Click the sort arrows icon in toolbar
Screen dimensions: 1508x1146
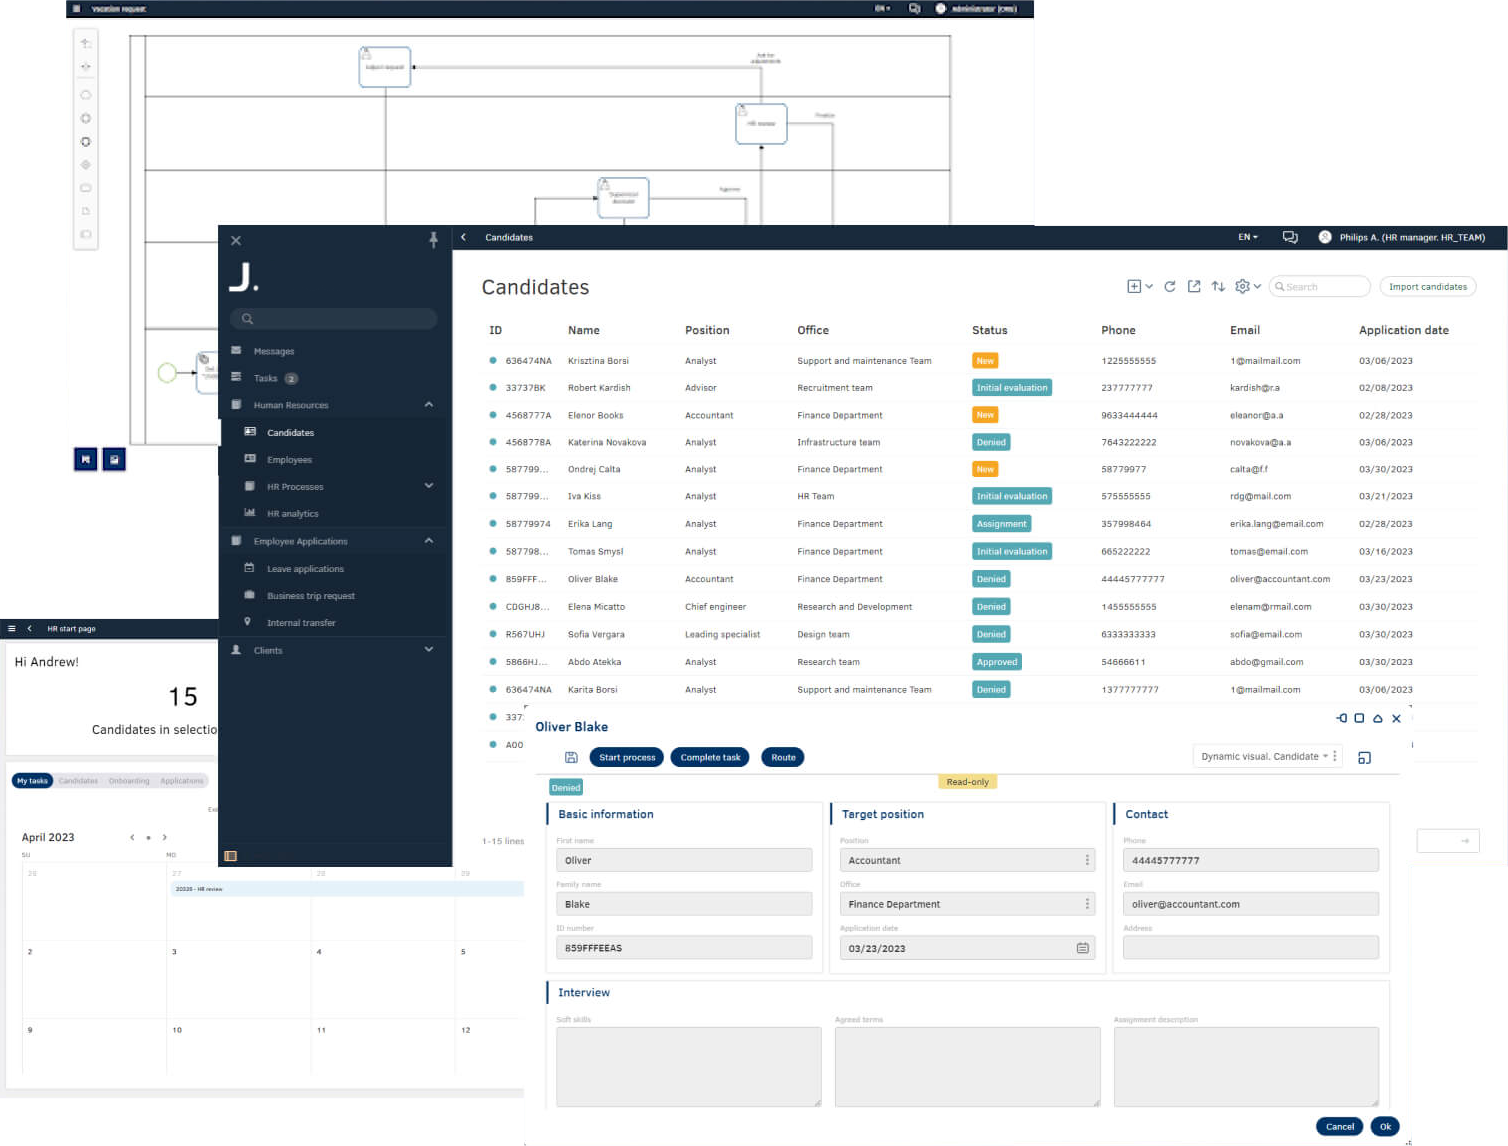[x=1218, y=287]
